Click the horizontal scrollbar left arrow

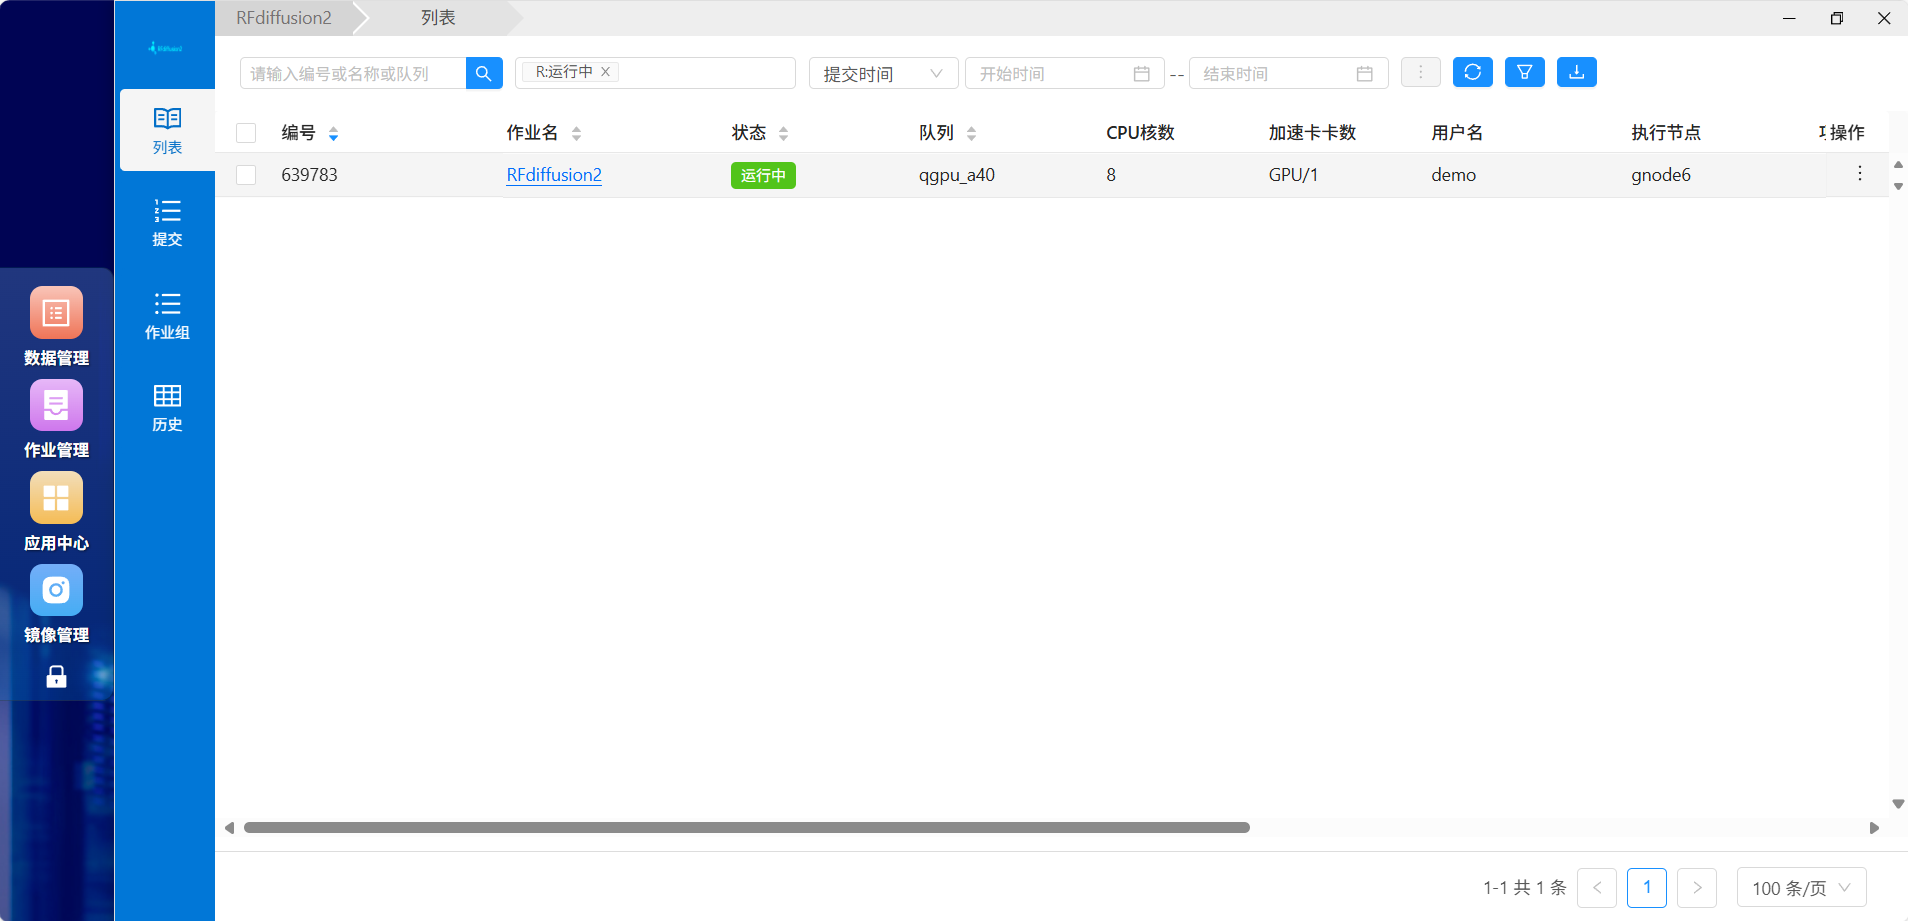[229, 828]
